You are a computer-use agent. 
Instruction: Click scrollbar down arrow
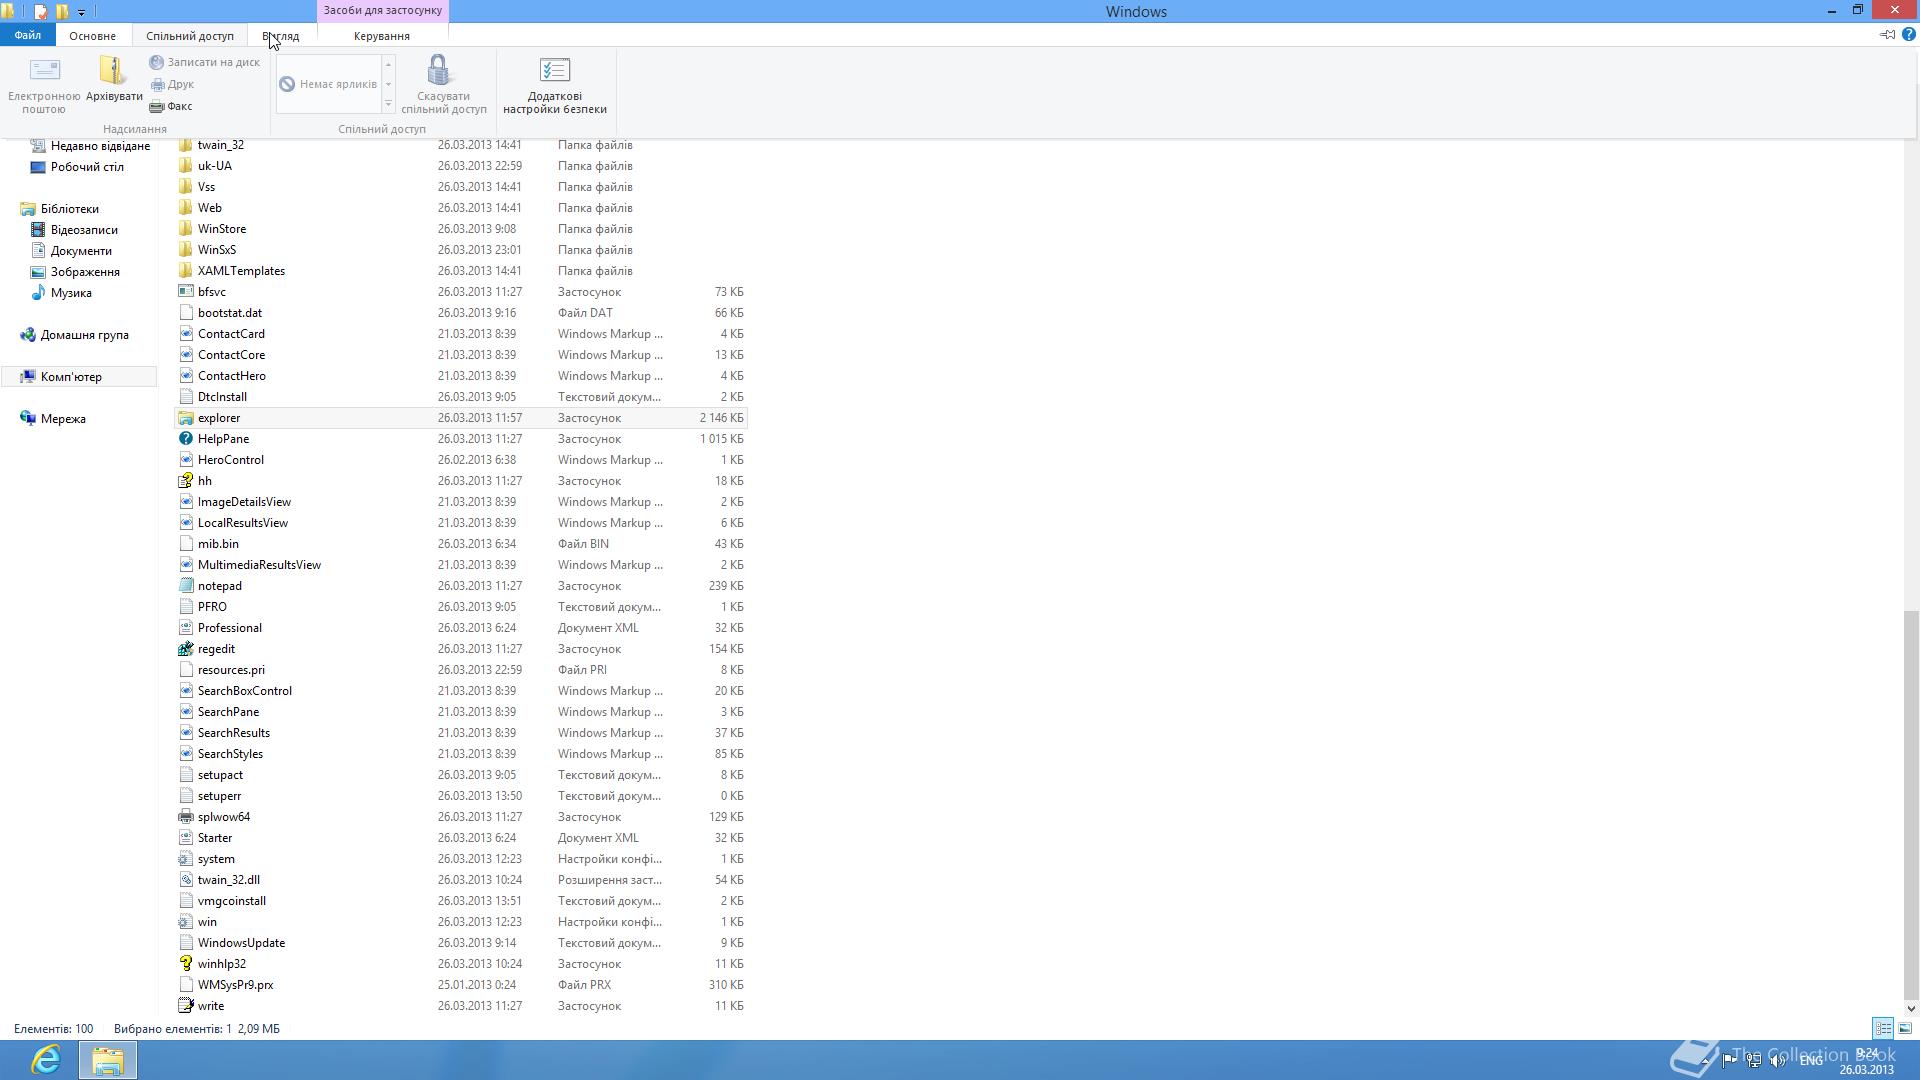pos(1911,1008)
